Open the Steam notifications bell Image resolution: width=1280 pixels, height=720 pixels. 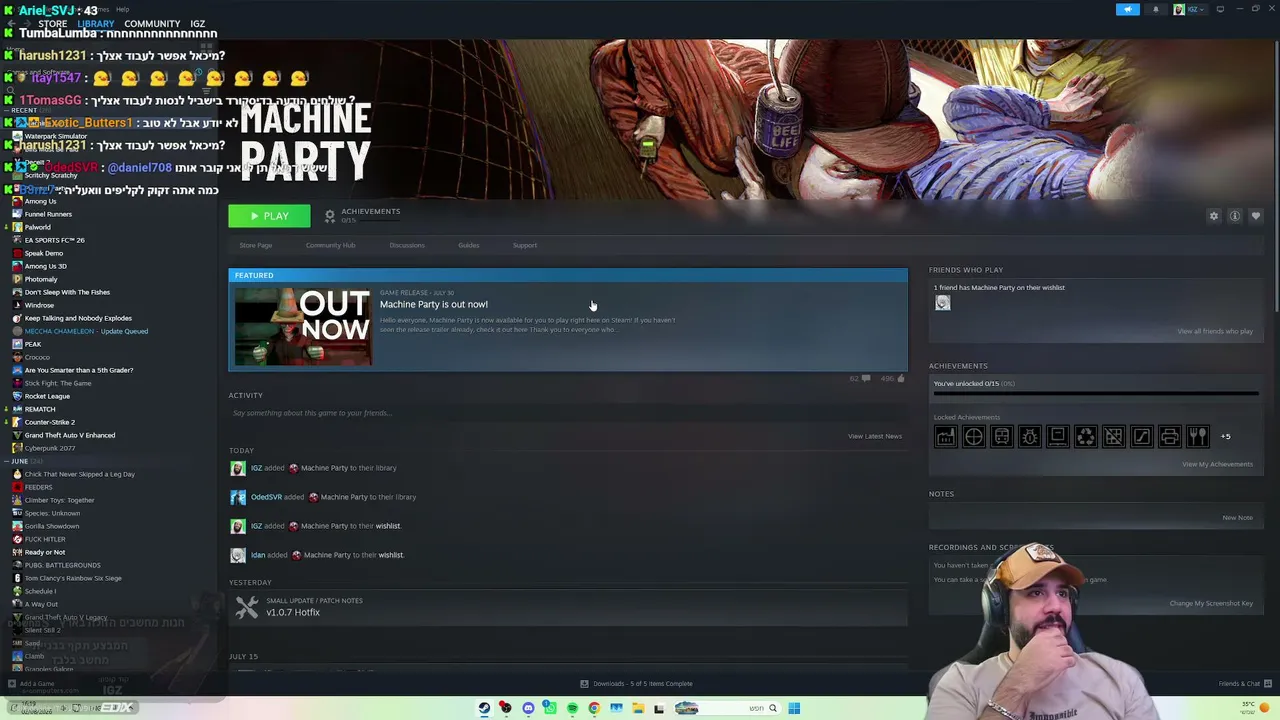tap(1156, 9)
